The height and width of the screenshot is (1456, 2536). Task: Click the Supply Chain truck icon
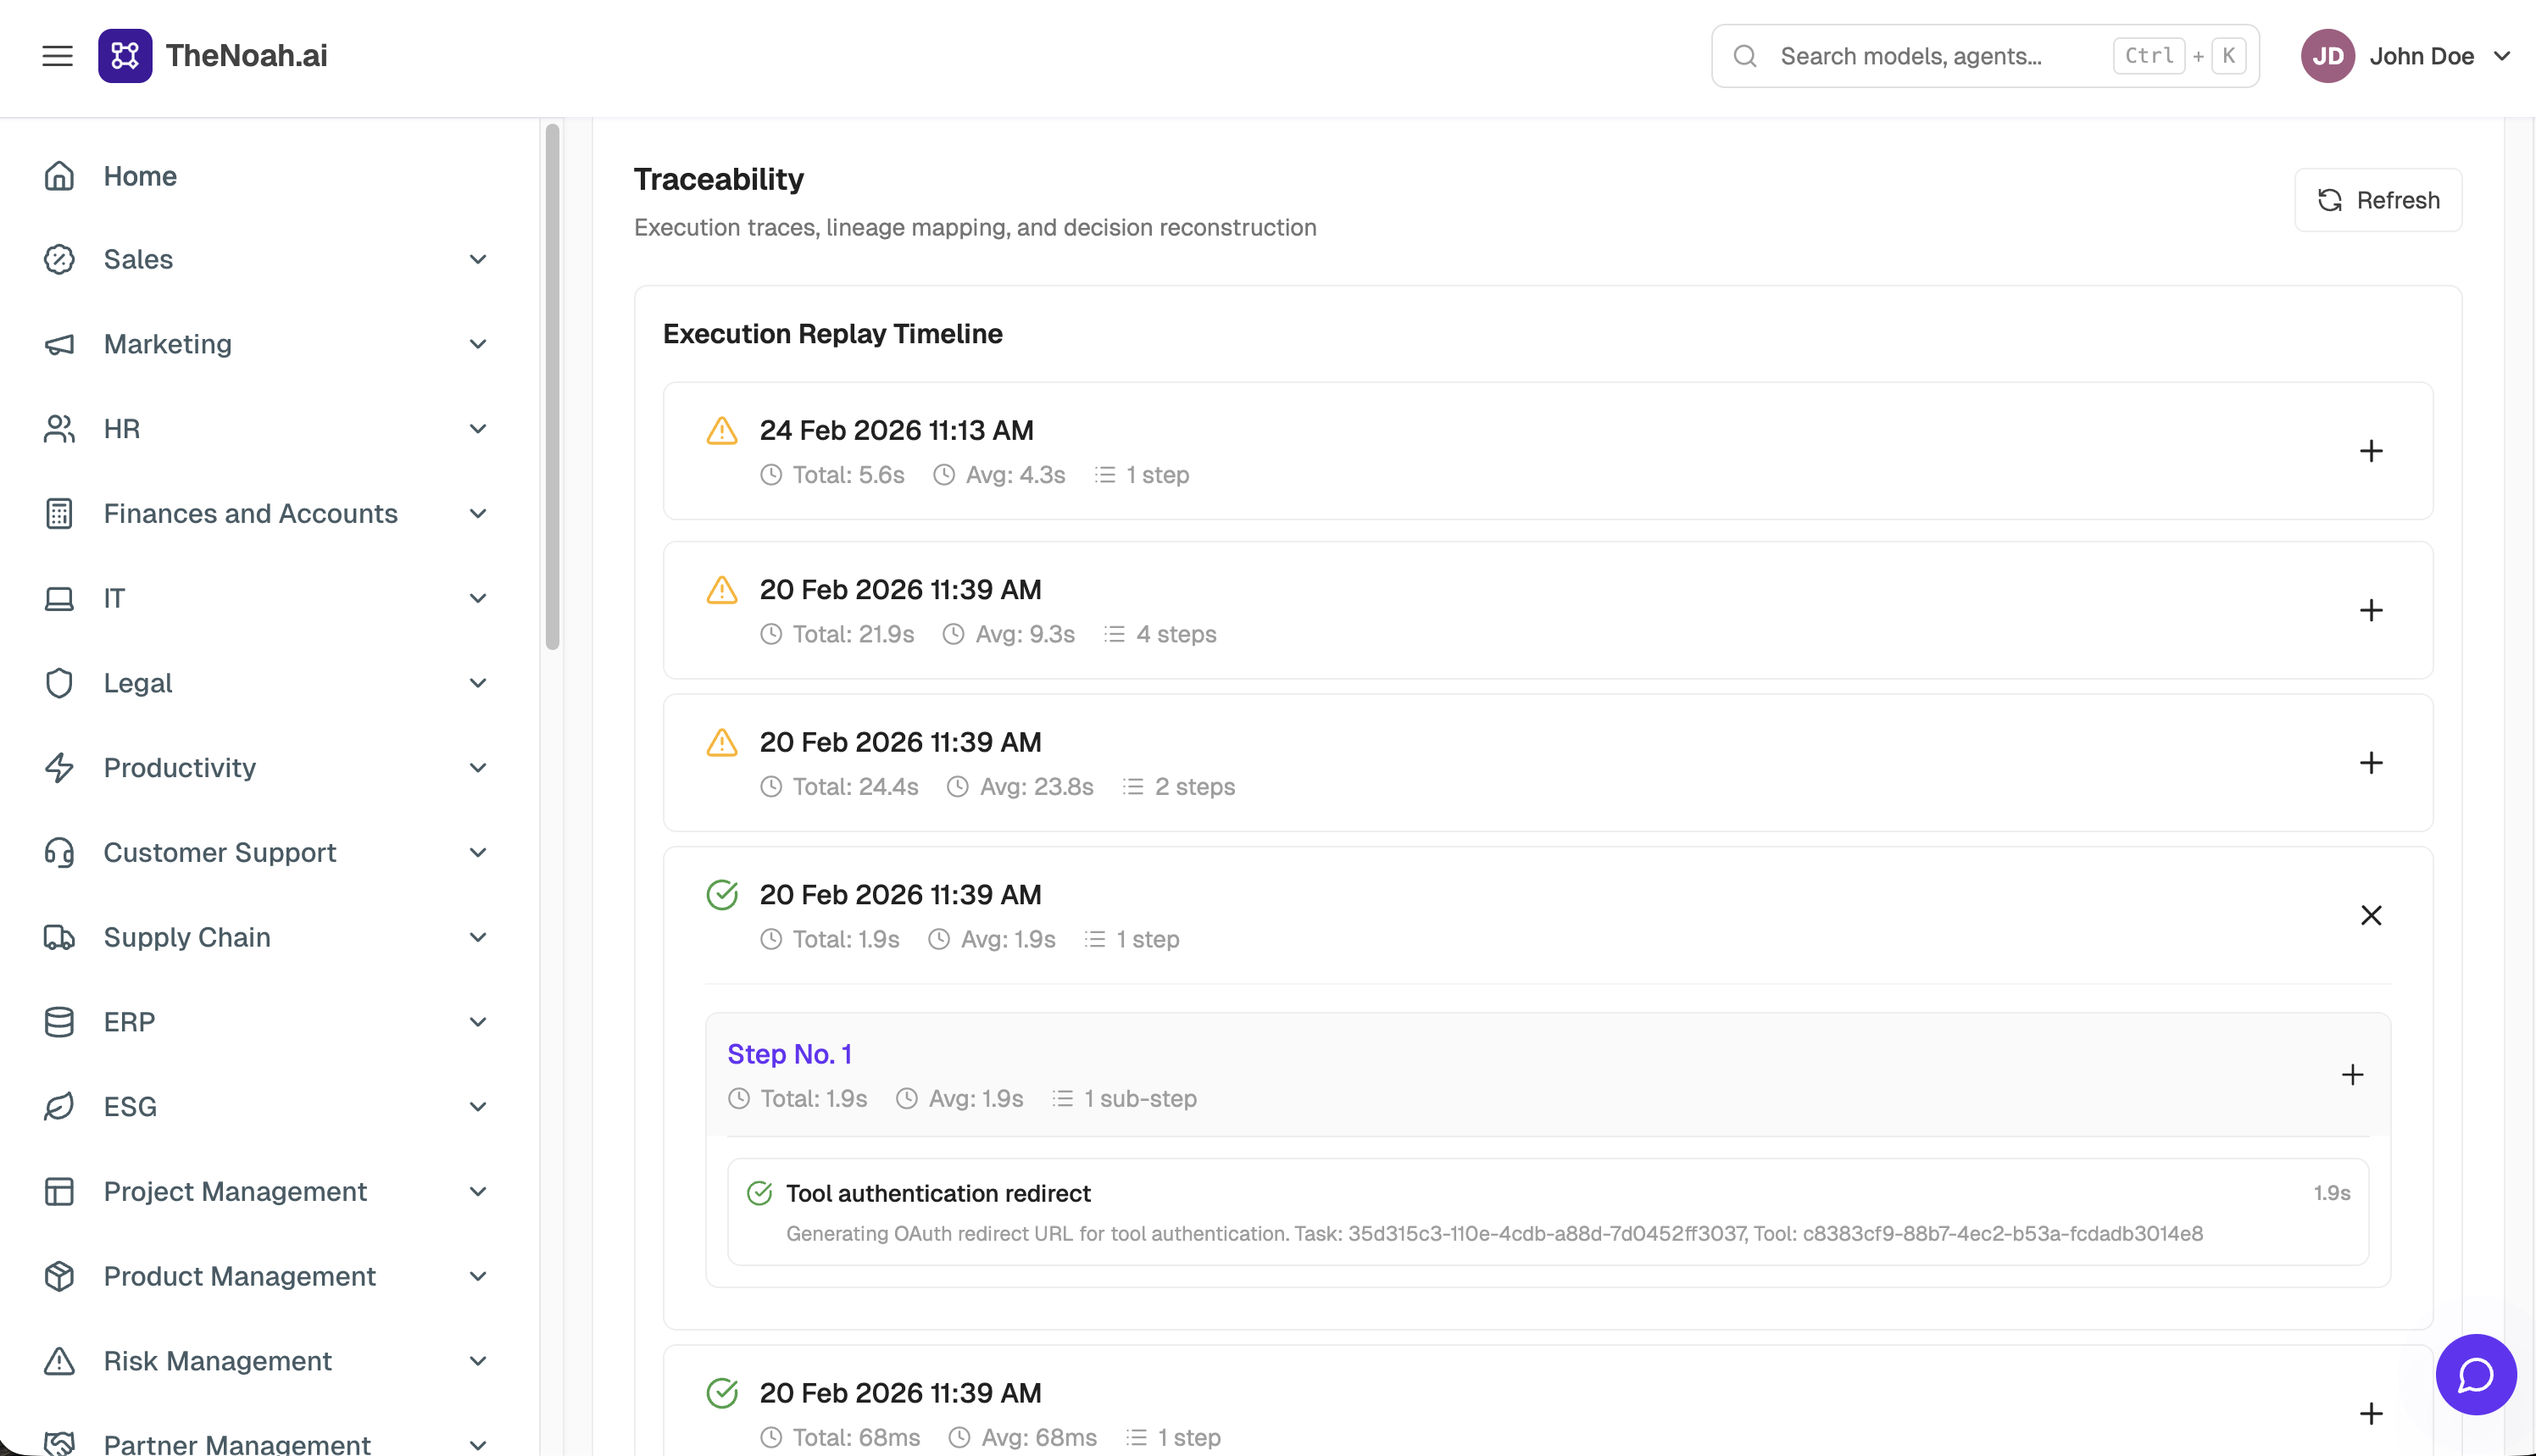click(59, 937)
